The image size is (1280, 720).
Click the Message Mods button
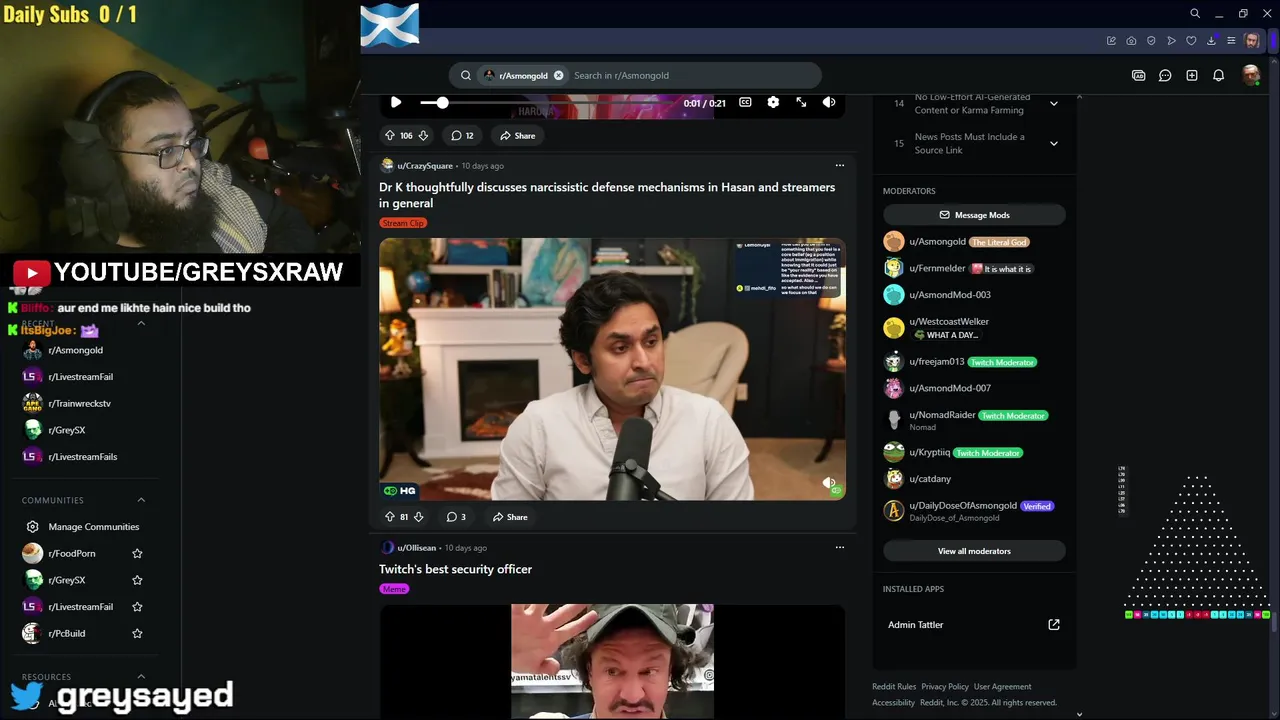[x=974, y=215]
